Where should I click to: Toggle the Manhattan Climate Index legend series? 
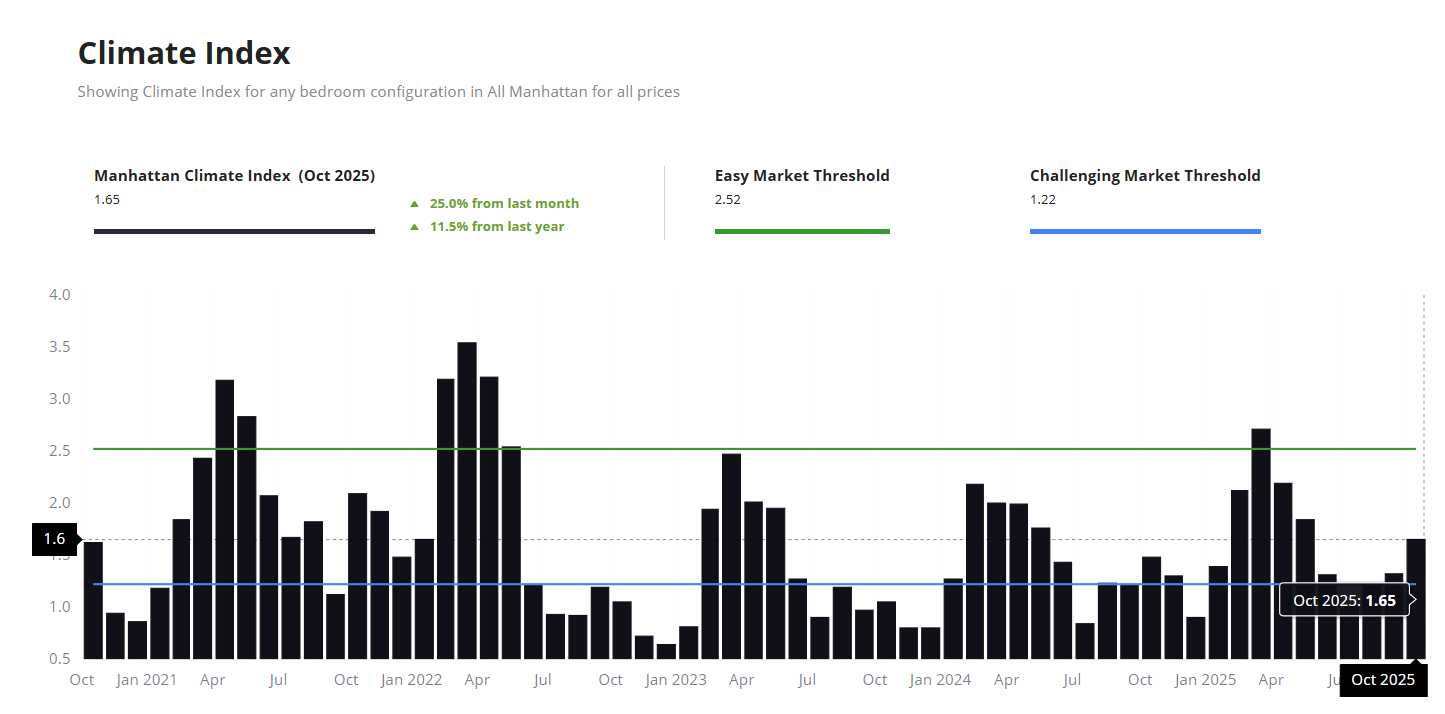point(234,176)
